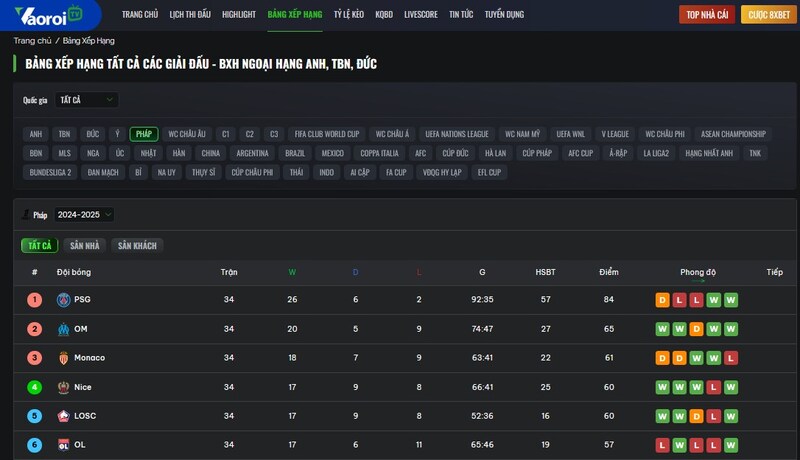Open Trang chủ in navigation bar
Image resolution: width=800 pixels, height=460 pixels.
pyautogui.click(x=140, y=15)
